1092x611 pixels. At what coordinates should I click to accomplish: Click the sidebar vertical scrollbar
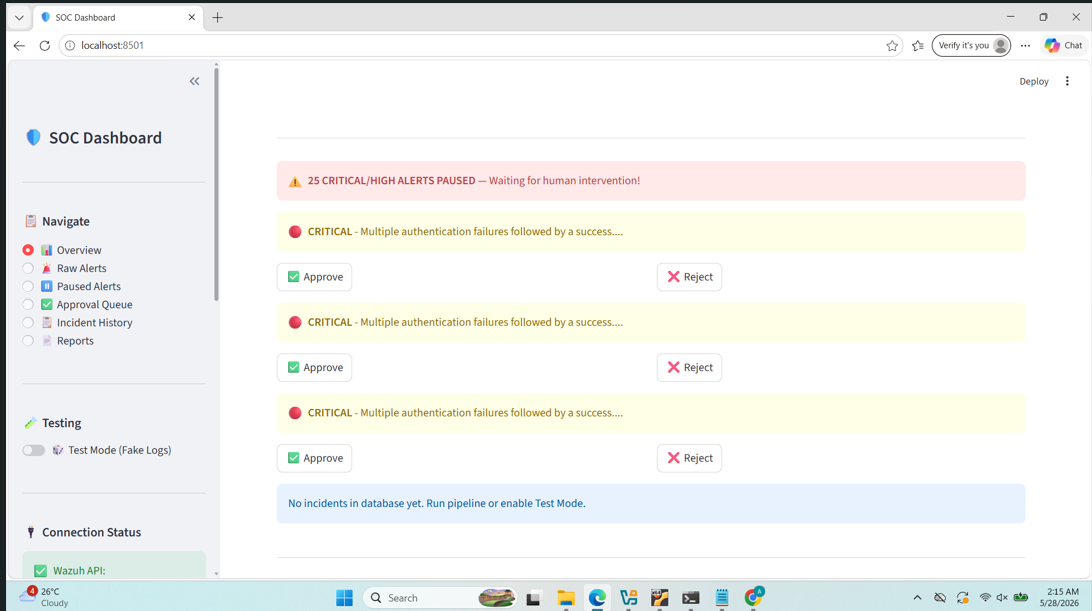[217, 185]
